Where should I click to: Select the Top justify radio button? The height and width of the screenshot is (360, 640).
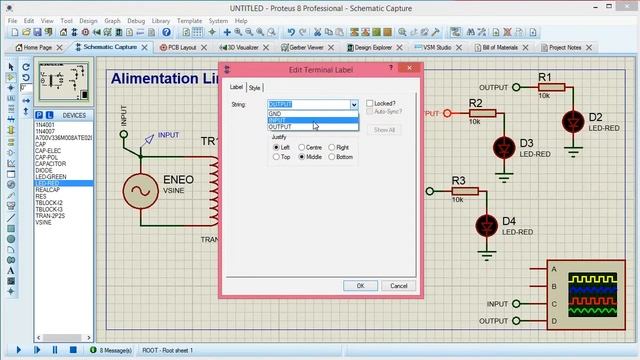(x=276, y=157)
